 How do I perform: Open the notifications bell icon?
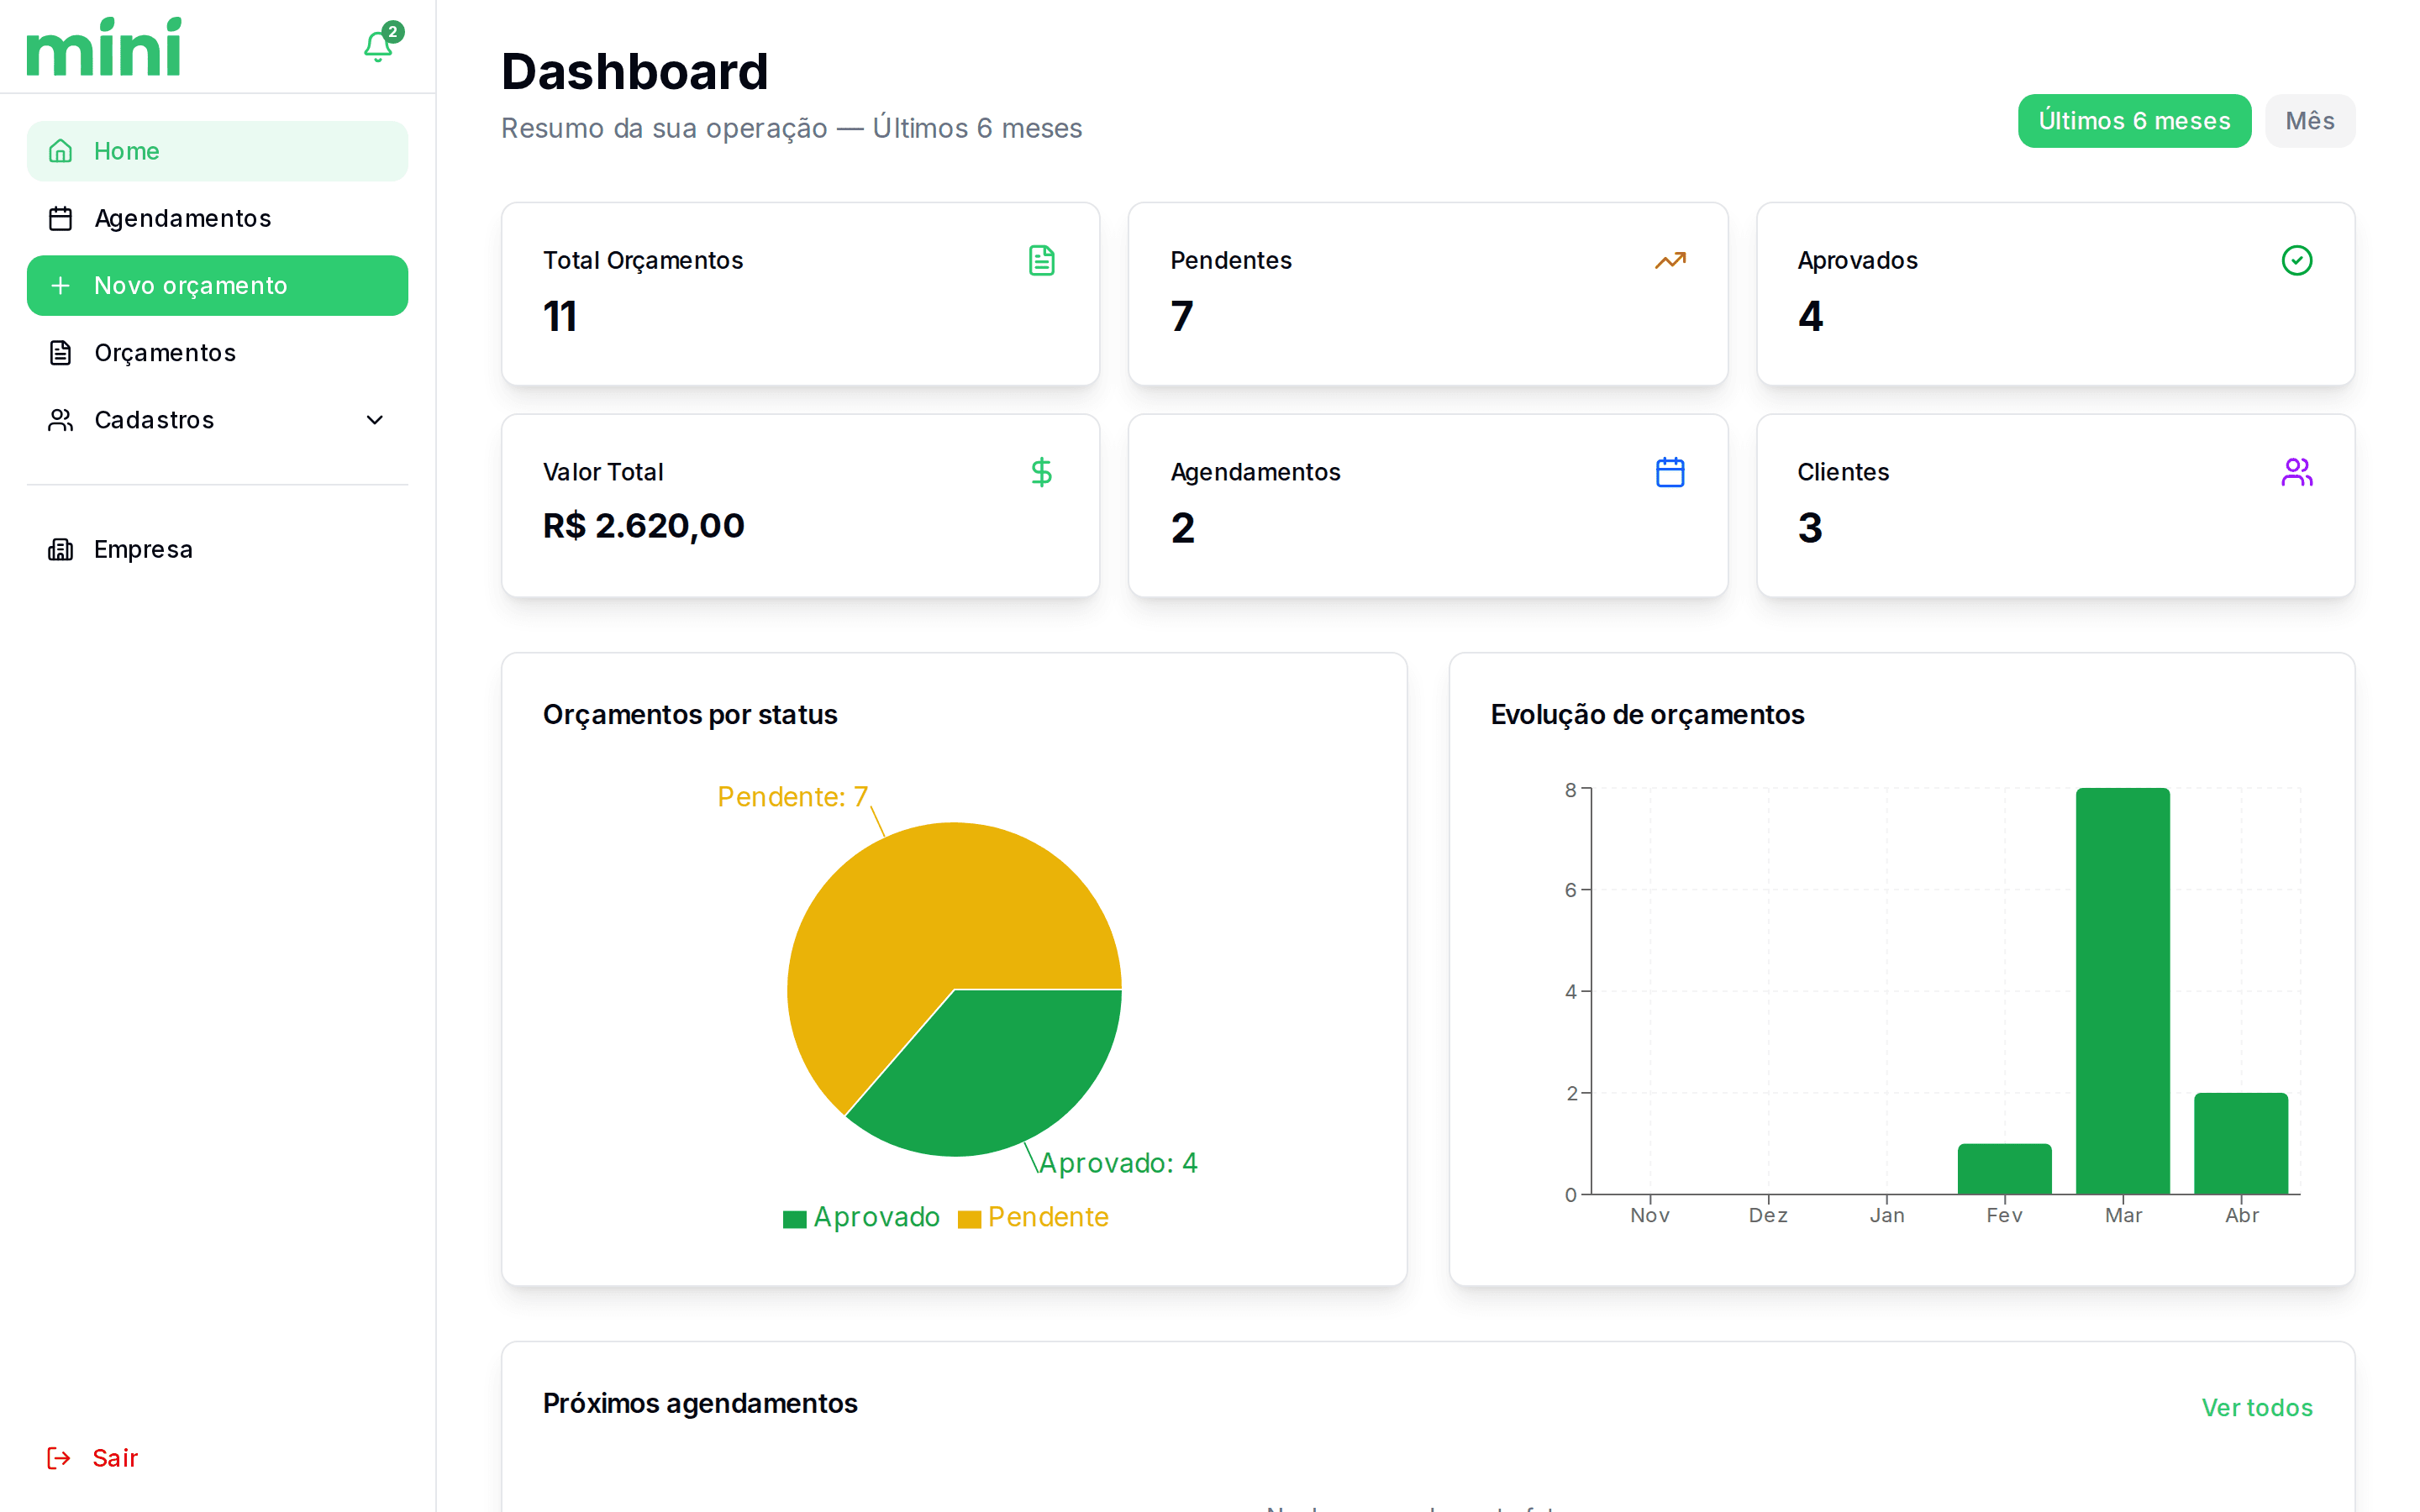pyautogui.click(x=377, y=47)
